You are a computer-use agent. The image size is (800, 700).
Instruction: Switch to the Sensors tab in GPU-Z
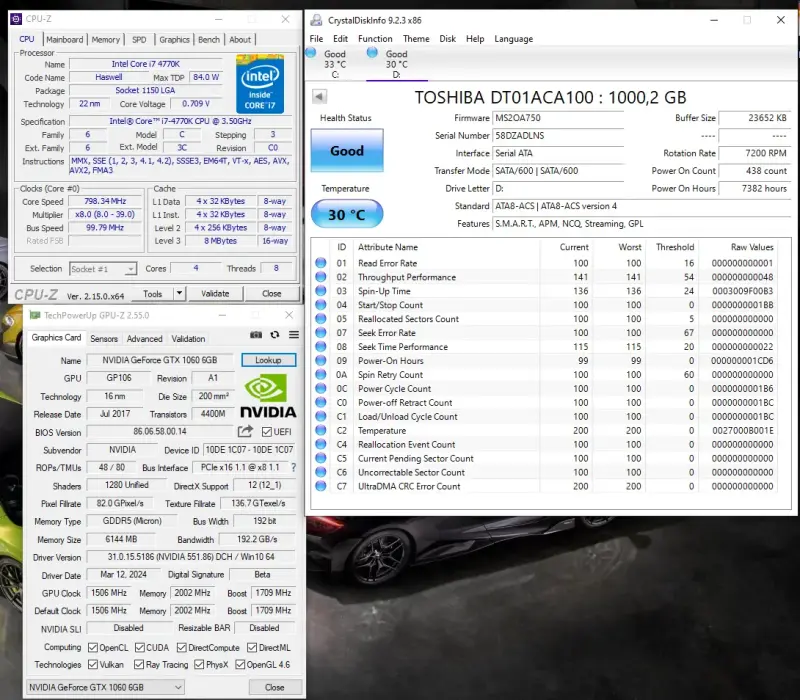tap(104, 339)
